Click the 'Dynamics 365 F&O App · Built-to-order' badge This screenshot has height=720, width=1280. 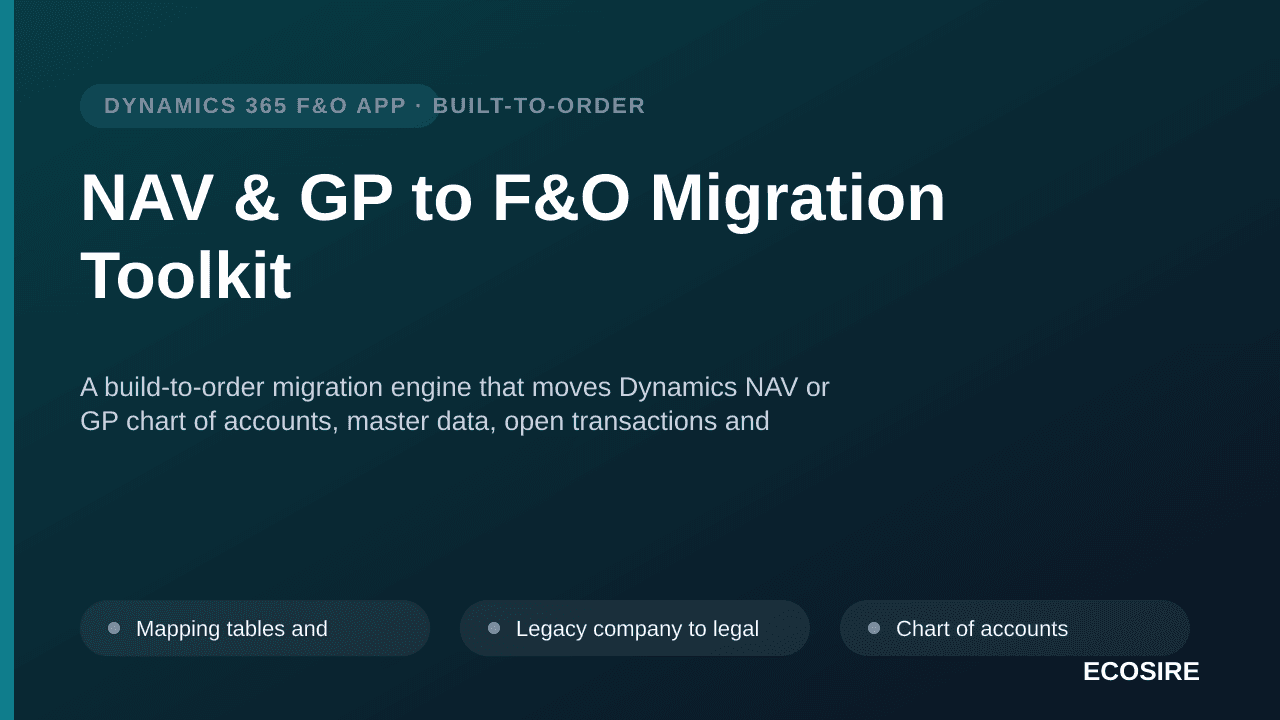[260, 106]
